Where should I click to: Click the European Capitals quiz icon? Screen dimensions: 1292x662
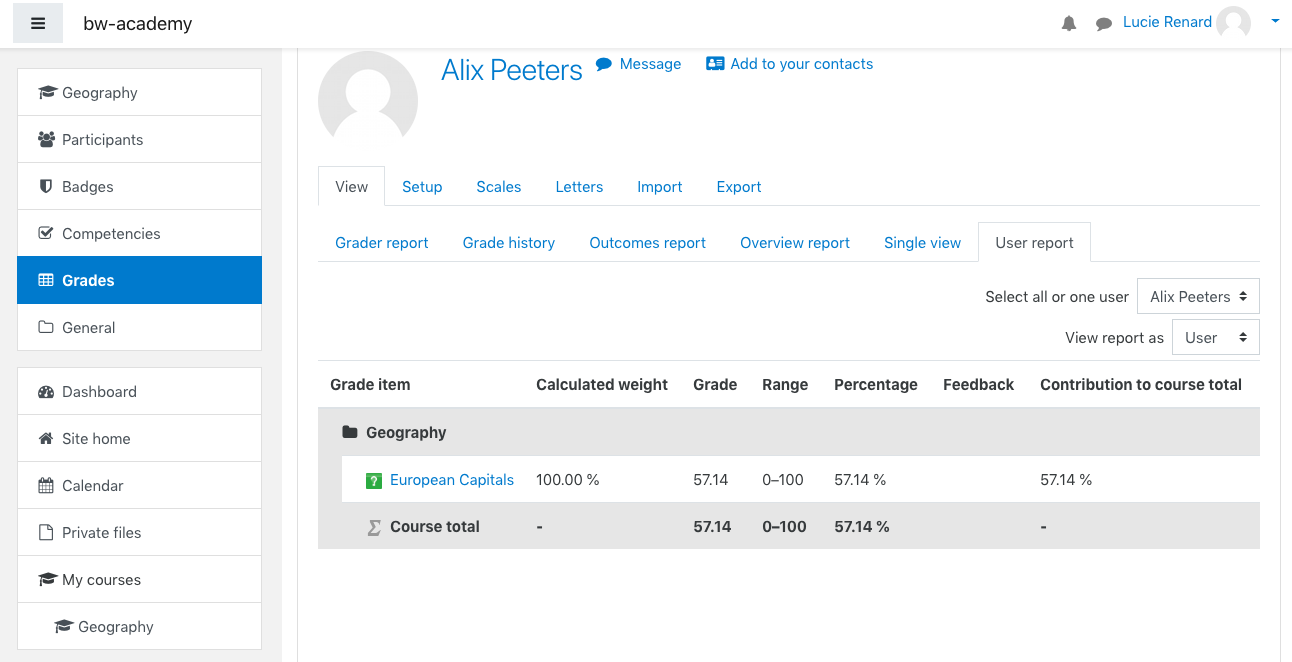pos(374,480)
